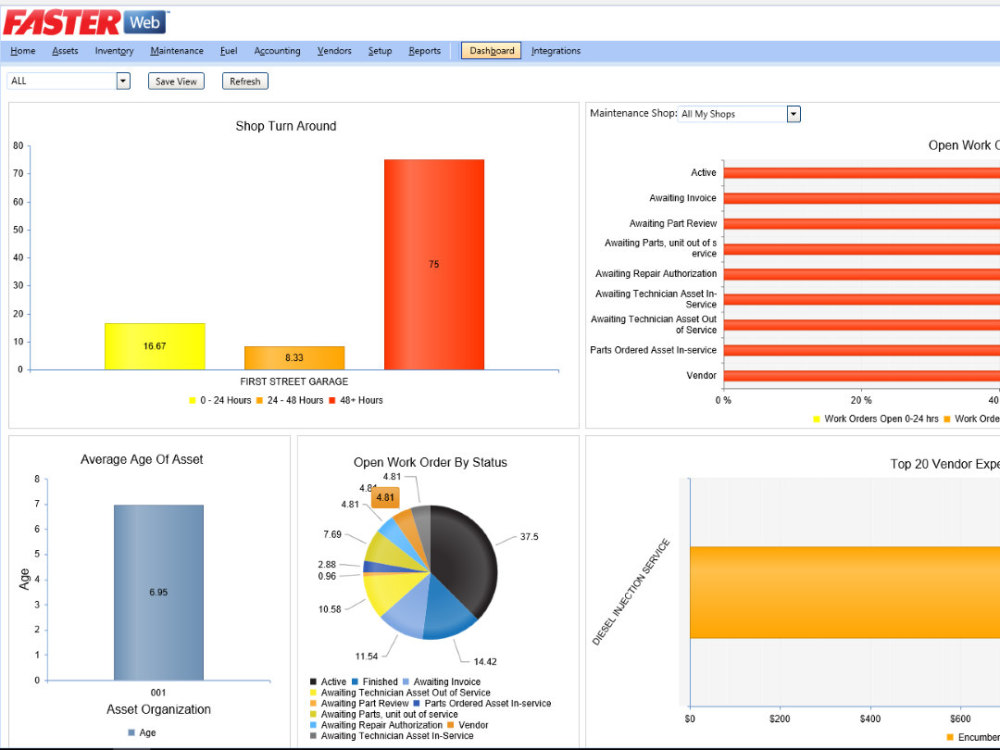Click the Active bar in Open Work Orders chart
The width and height of the screenshot is (1000, 750).
coord(862,173)
